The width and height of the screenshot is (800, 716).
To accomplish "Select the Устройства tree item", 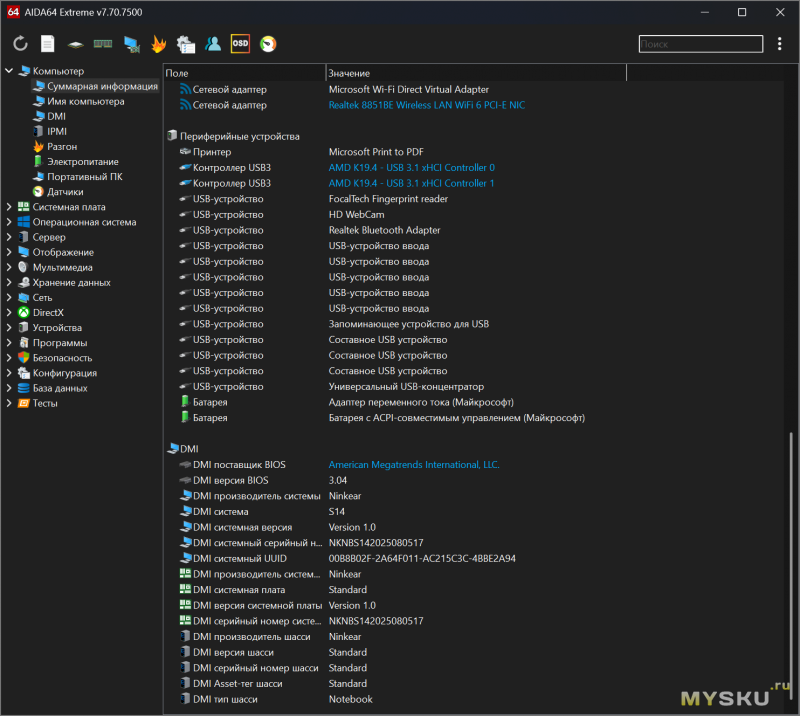I will (50, 328).
